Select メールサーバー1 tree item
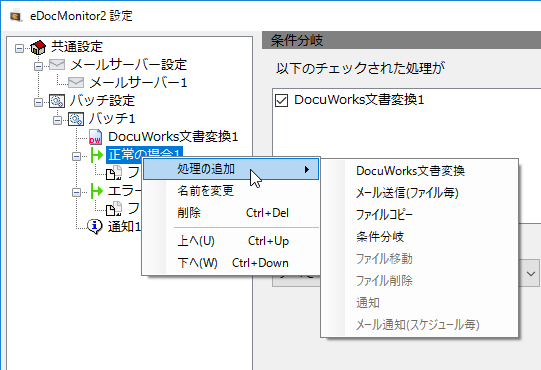Viewport: 541px width, 370px height. (x=138, y=83)
